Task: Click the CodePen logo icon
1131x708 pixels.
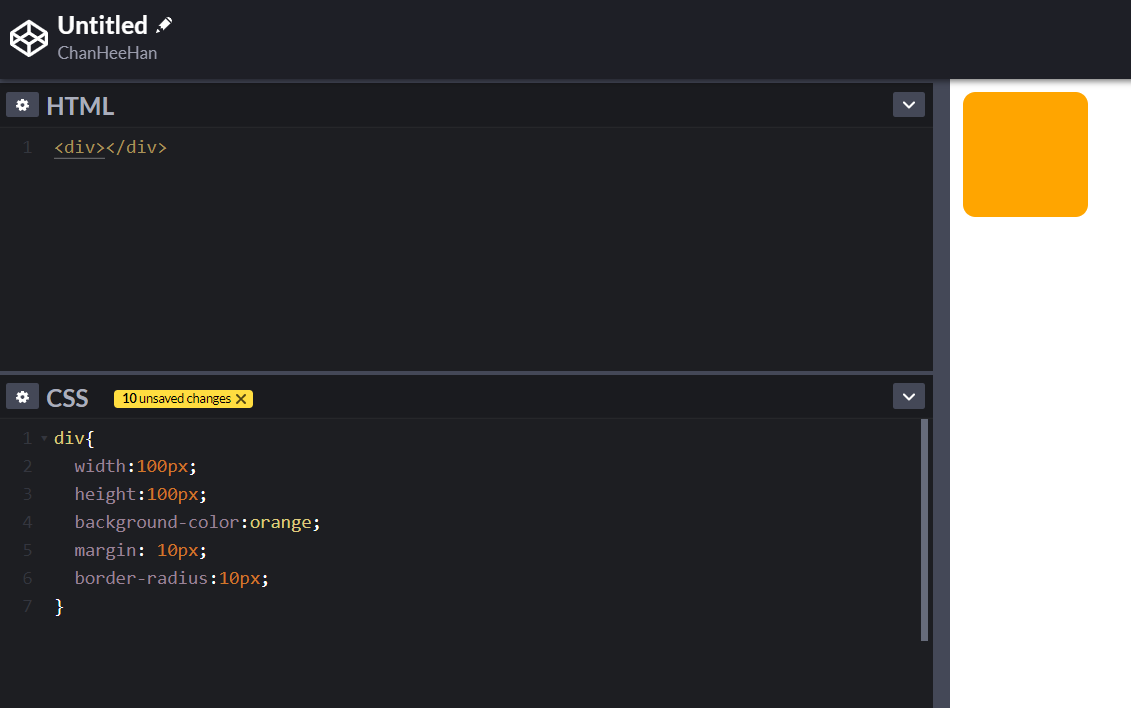Action: click(29, 38)
